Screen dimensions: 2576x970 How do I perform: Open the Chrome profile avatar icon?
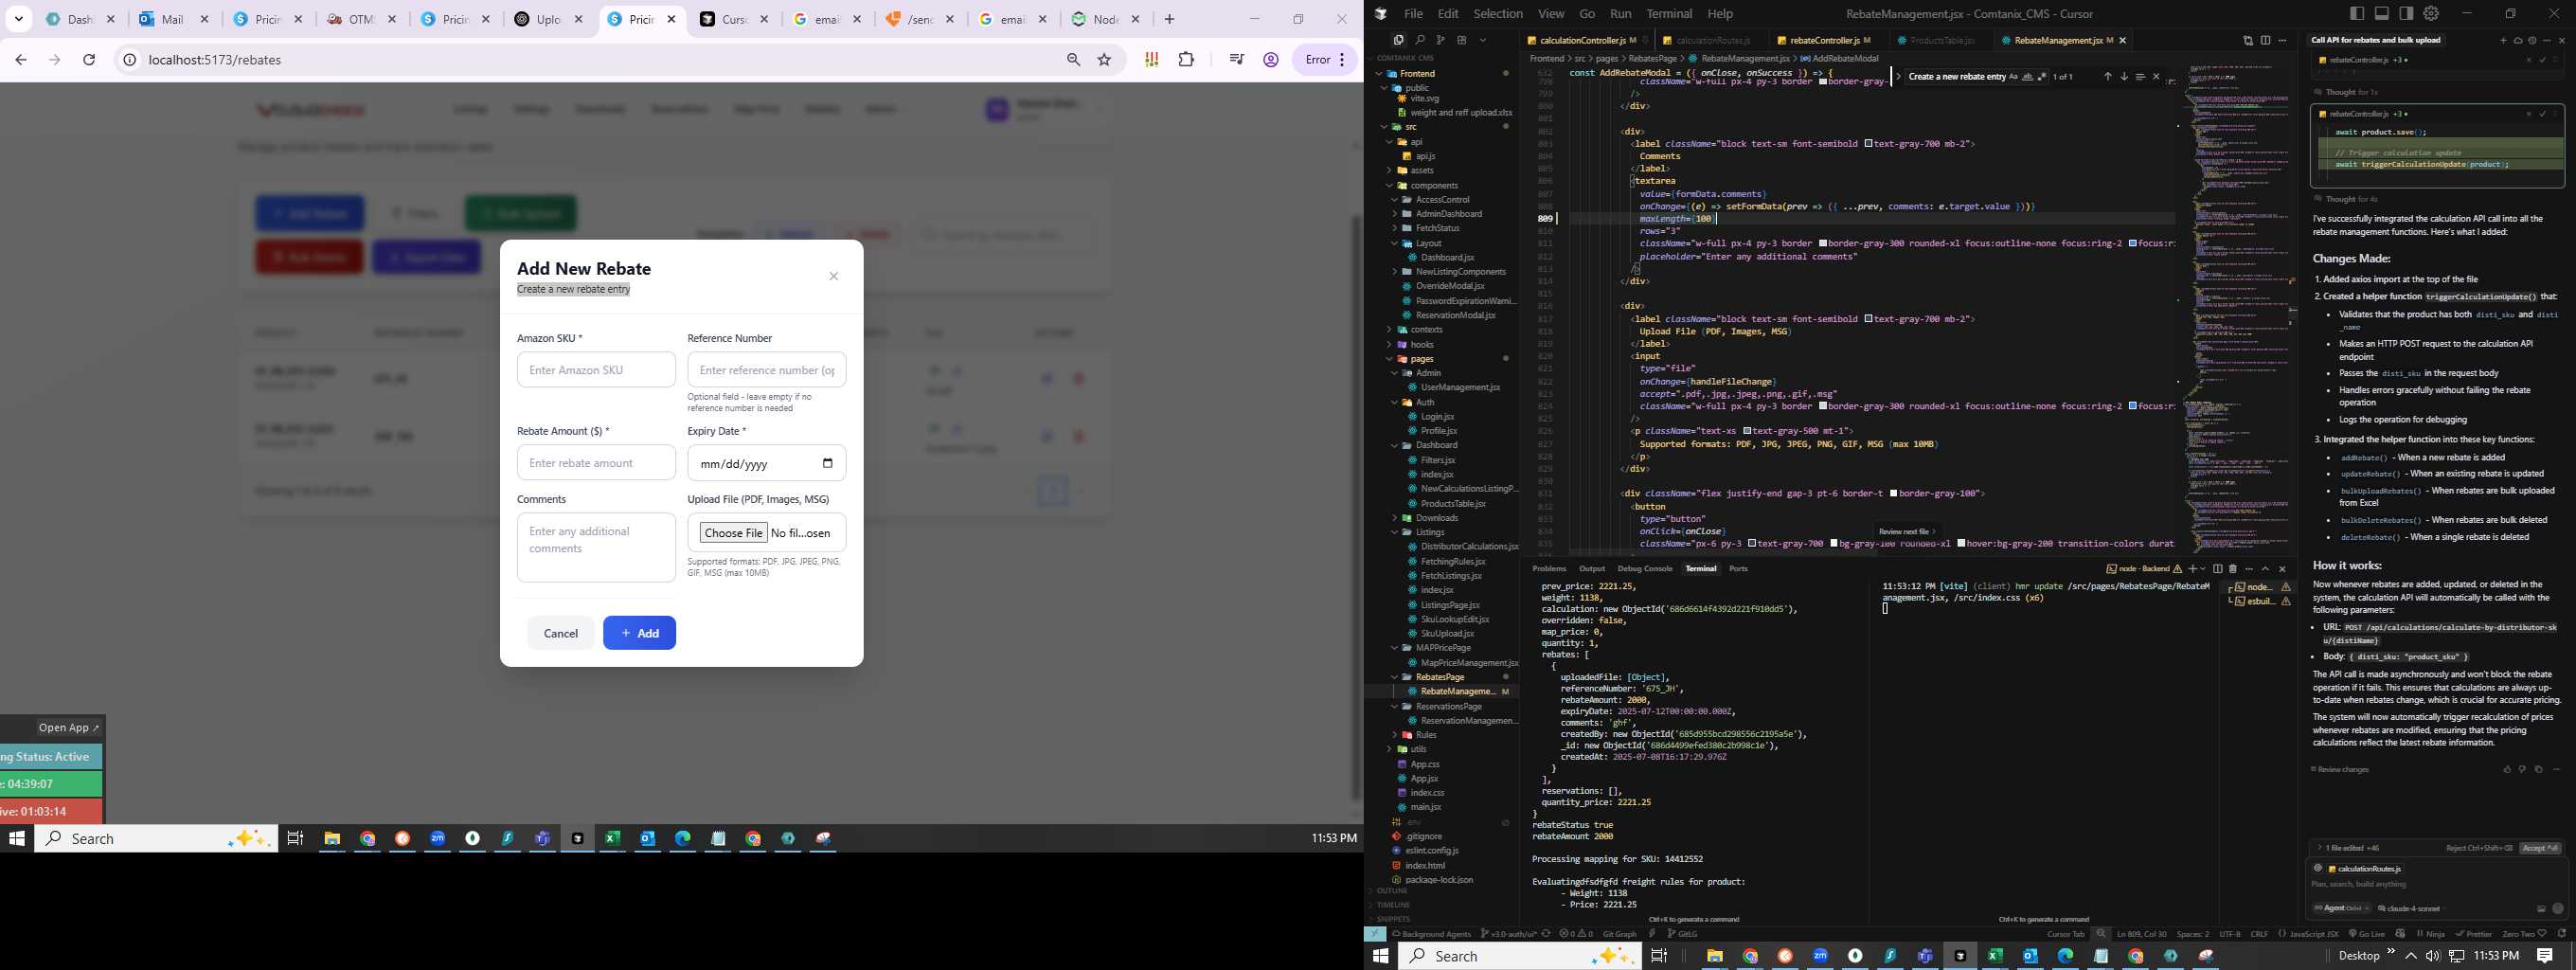(1271, 60)
